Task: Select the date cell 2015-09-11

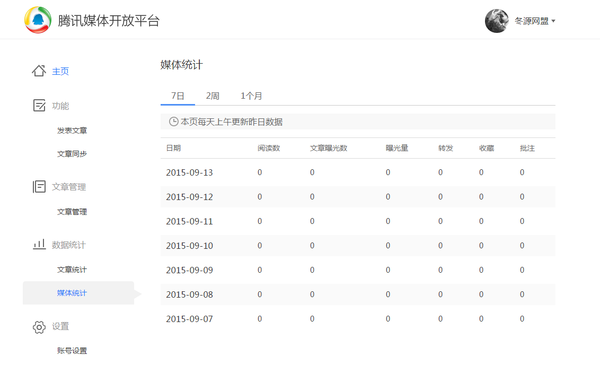Action: coord(189,222)
